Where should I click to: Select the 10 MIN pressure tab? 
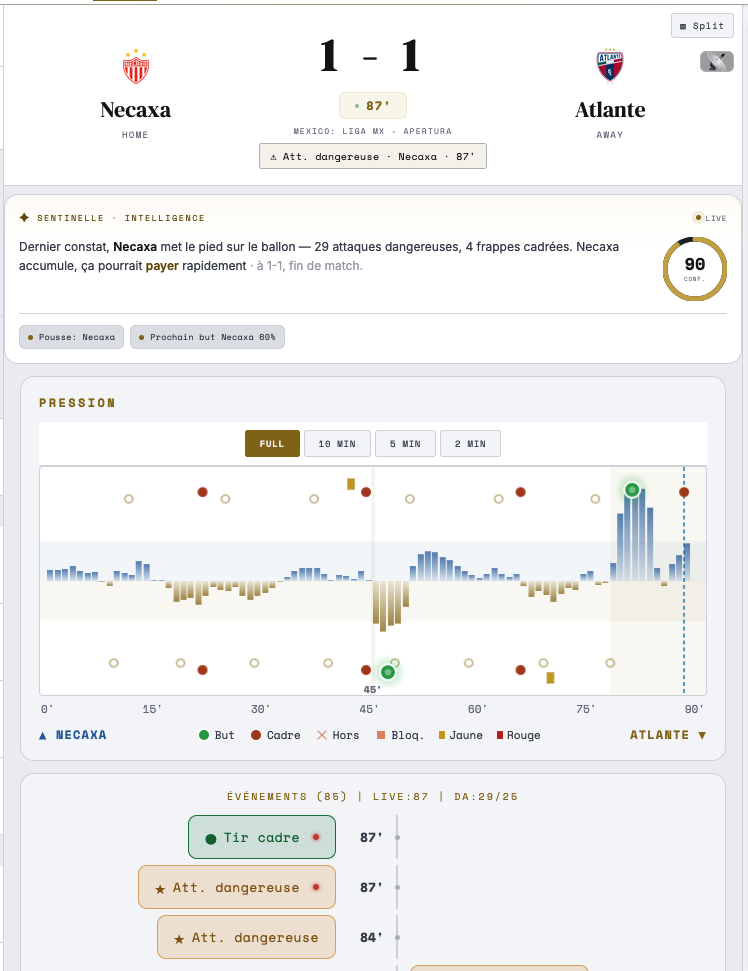pos(337,443)
